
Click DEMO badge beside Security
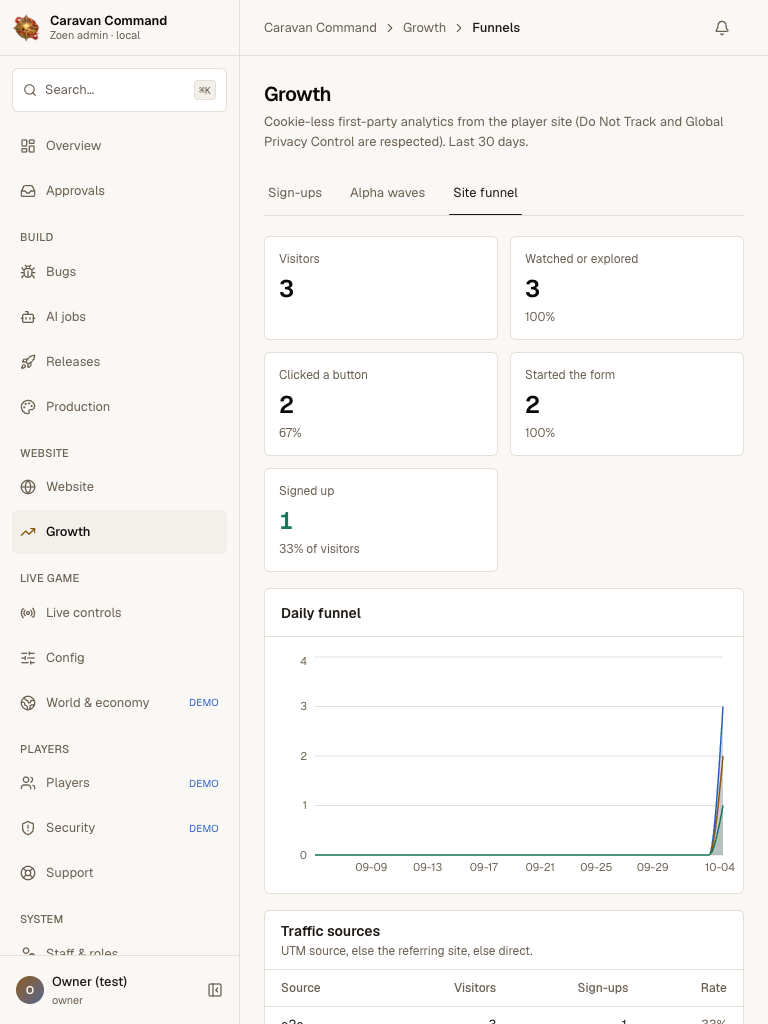(204, 828)
